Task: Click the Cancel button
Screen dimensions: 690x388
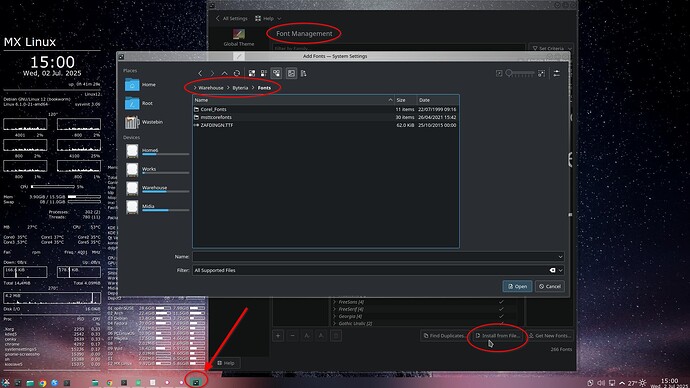Action: [x=550, y=286]
